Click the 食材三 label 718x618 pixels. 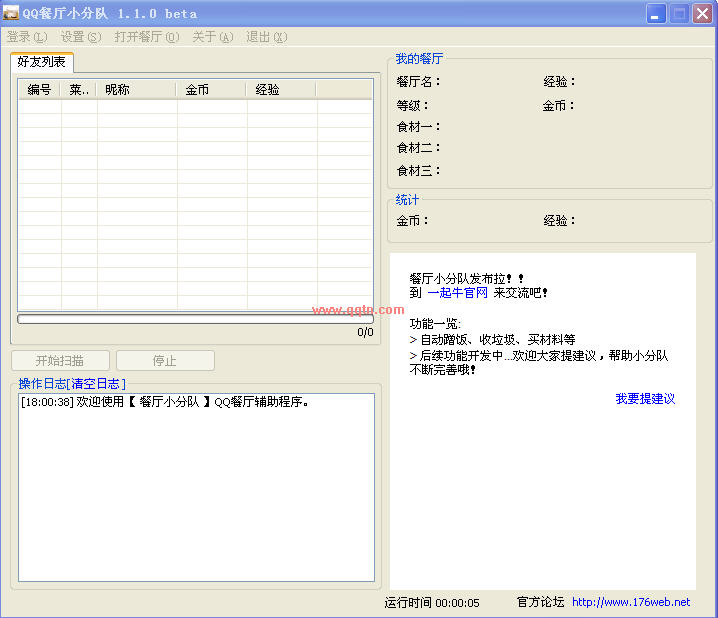tap(418, 171)
